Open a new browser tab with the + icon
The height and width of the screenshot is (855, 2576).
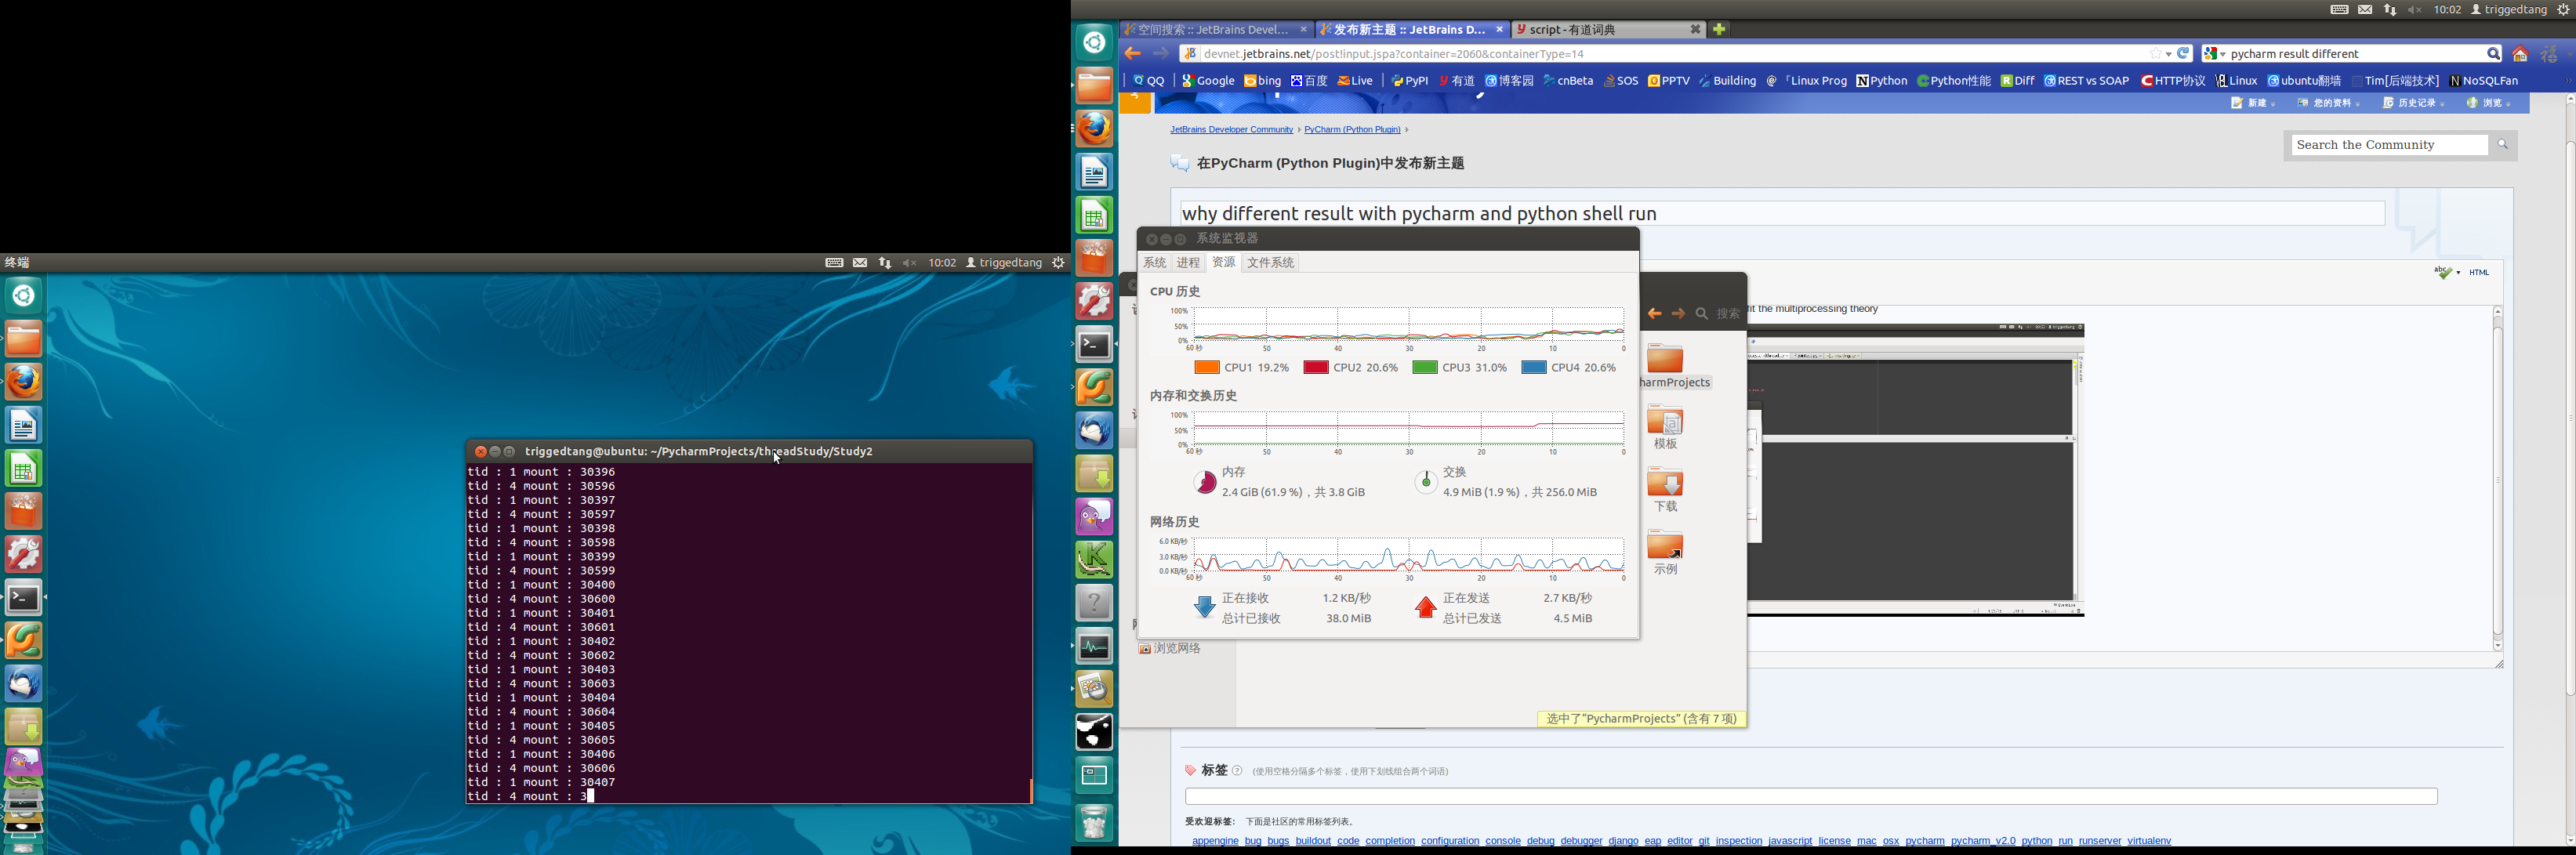[1719, 29]
